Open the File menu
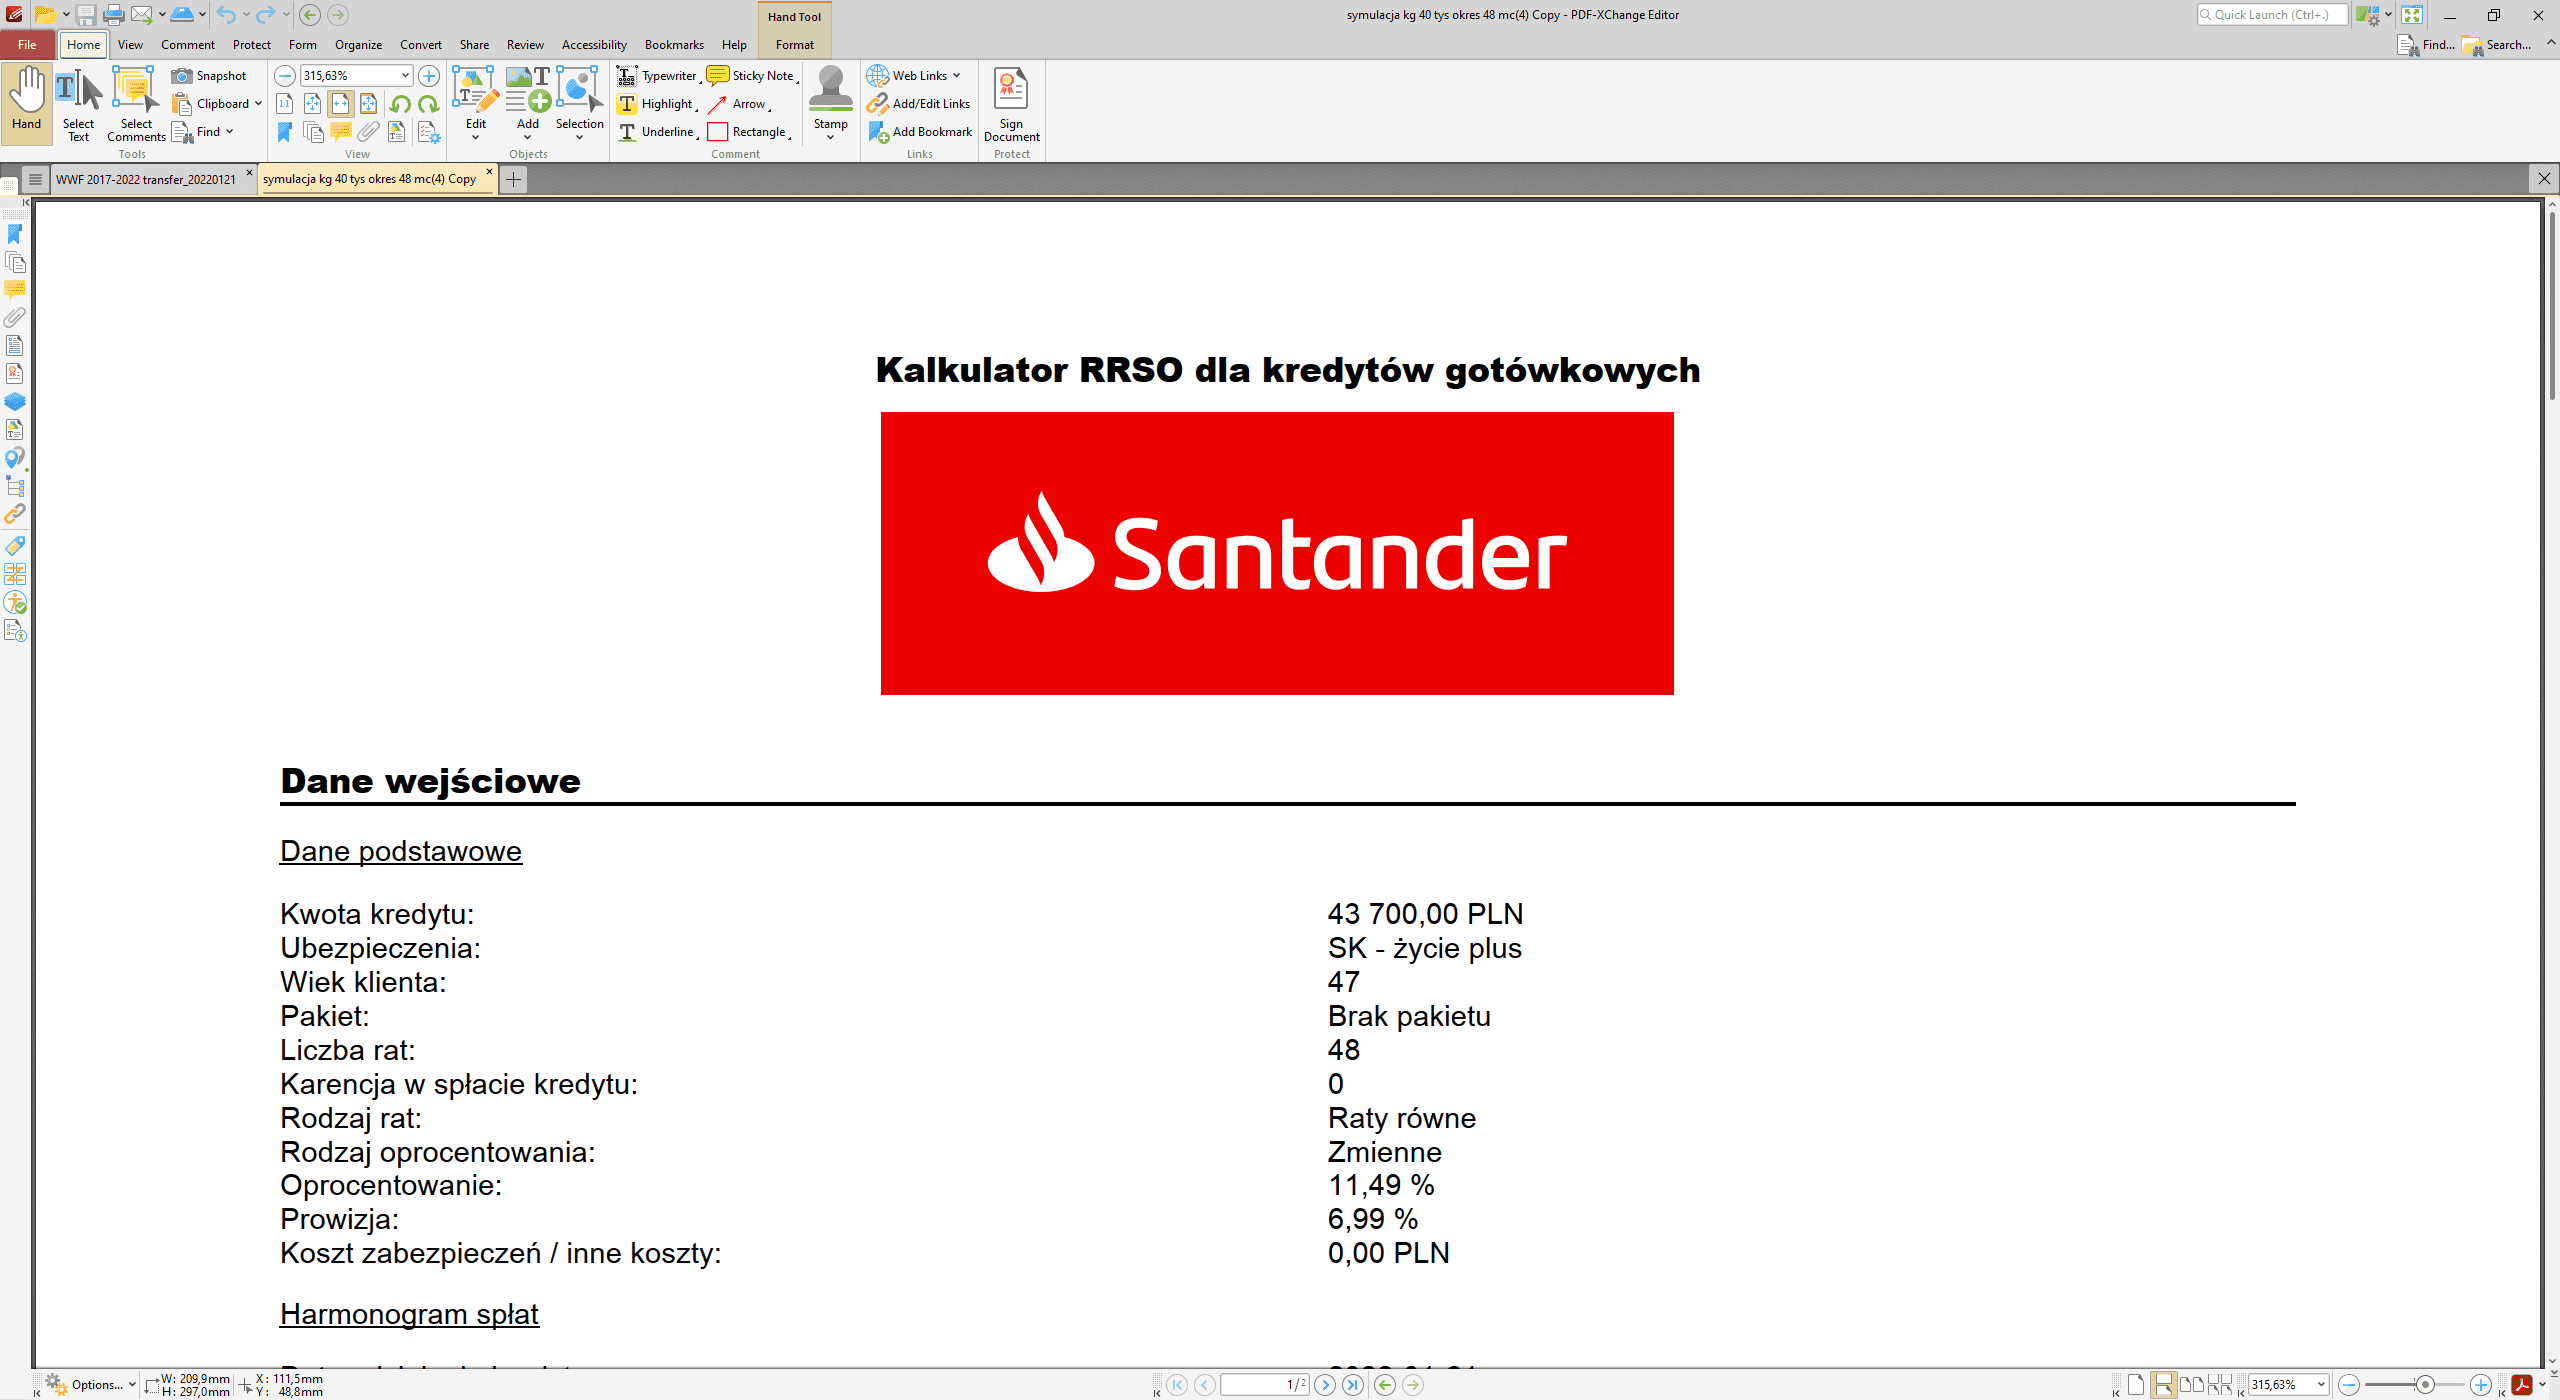The height and width of the screenshot is (1400, 2560). click(x=27, y=45)
